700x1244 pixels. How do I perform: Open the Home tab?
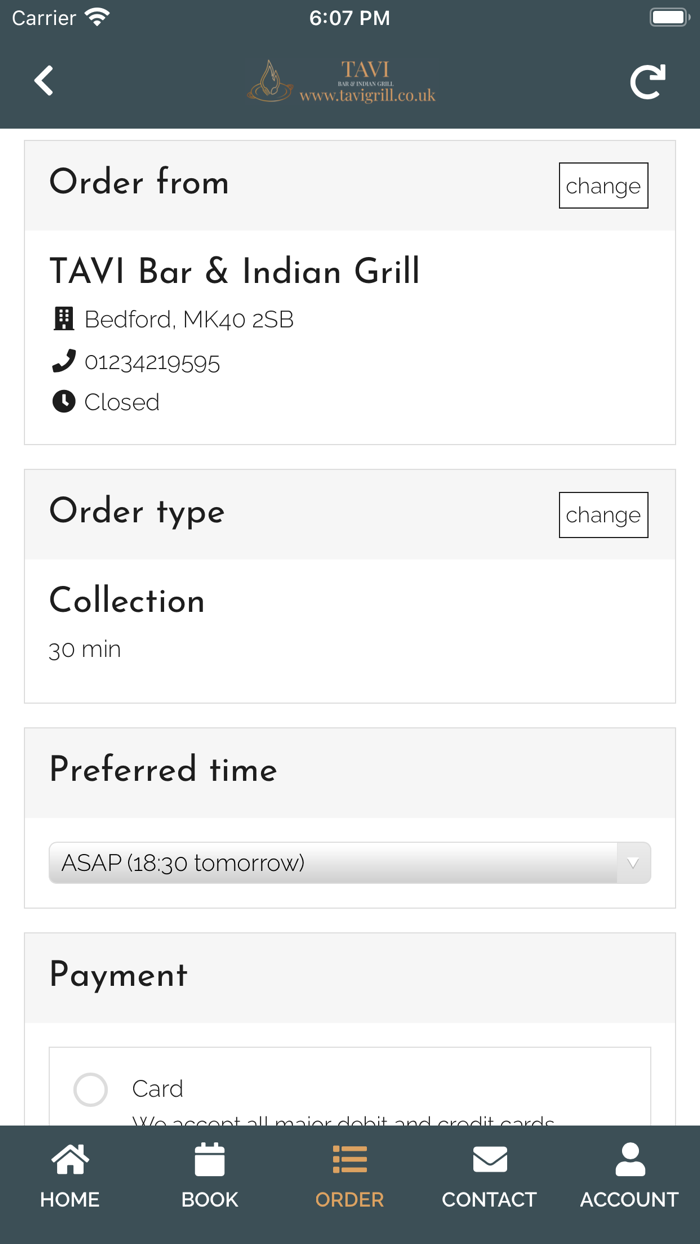(x=70, y=1177)
